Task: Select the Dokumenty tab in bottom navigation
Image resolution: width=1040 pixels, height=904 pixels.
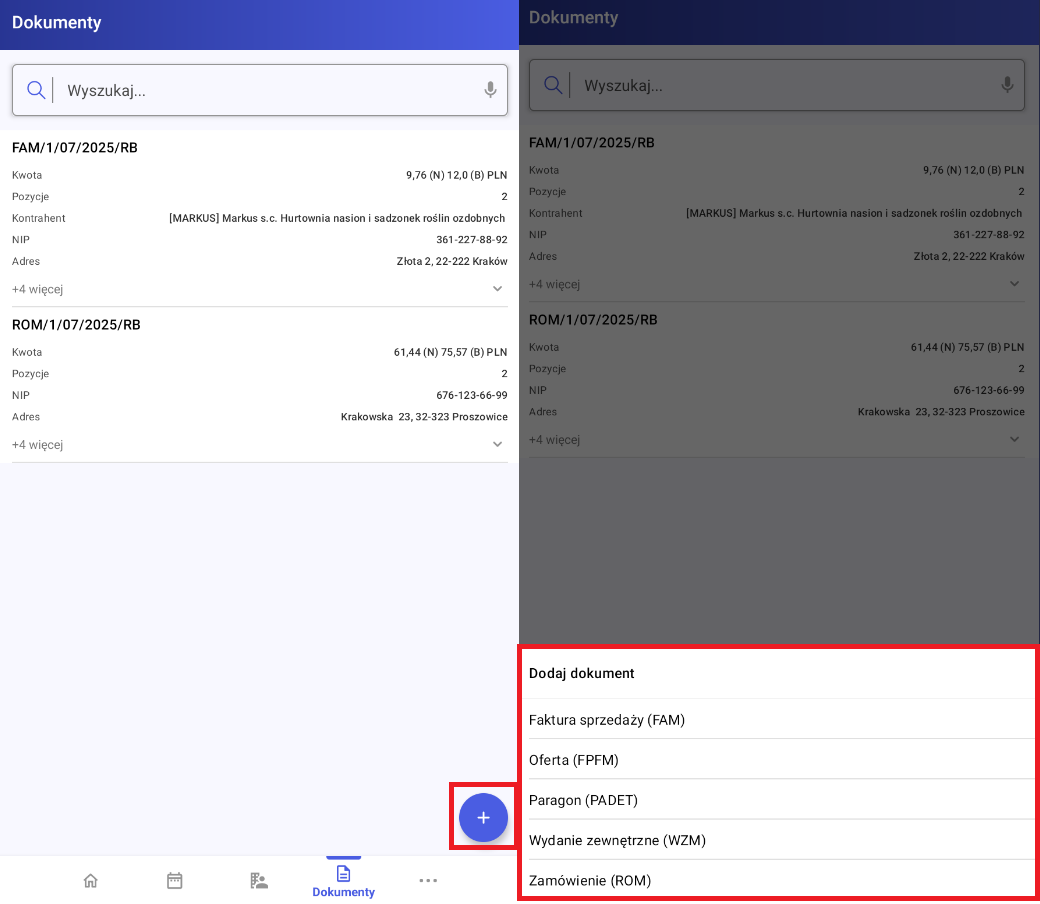Action: [x=344, y=881]
